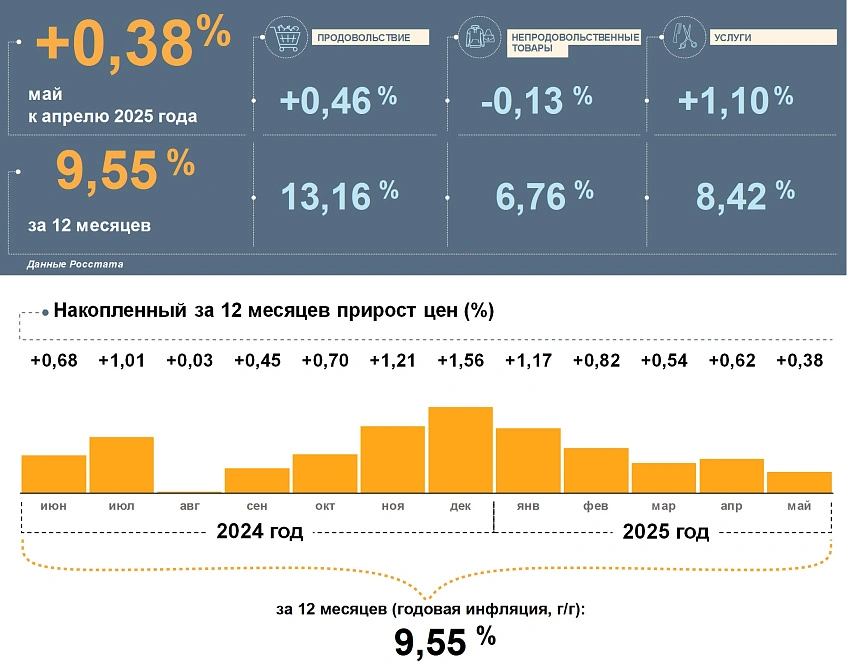Click the tallest bar for декабрь

pyautogui.click(x=460, y=450)
